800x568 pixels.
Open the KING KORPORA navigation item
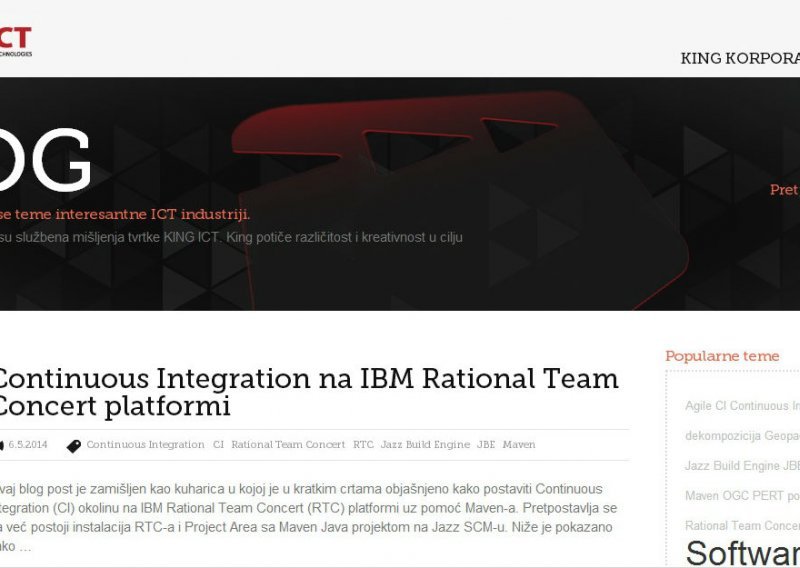[x=740, y=58]
